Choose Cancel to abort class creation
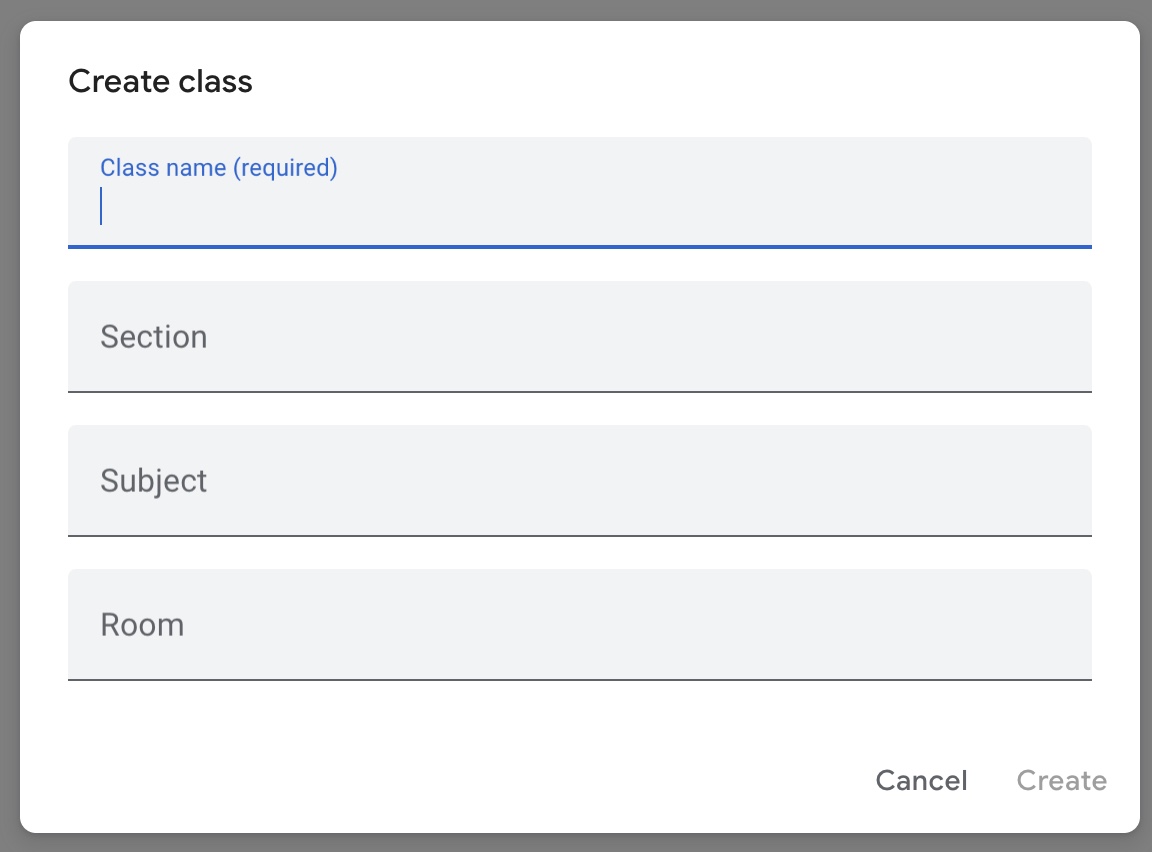This screenshot has width=1152, height=852. [x=920, y=780]
